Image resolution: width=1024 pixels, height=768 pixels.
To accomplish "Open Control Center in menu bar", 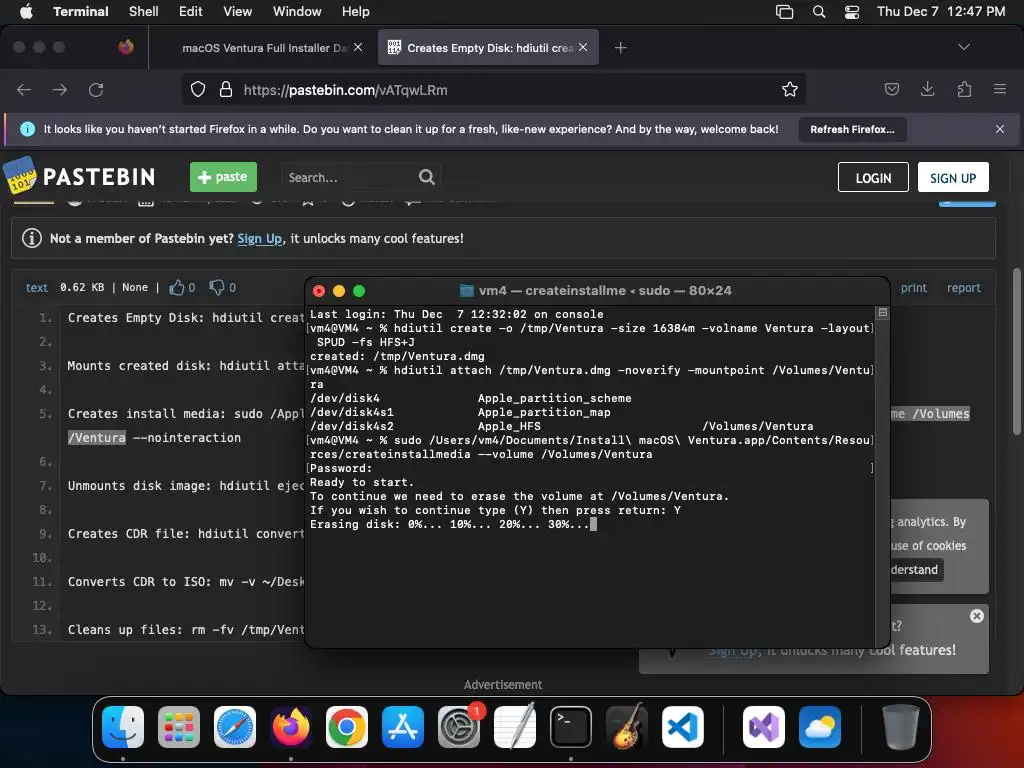I will pyautogui.click(x=852, y=12).
